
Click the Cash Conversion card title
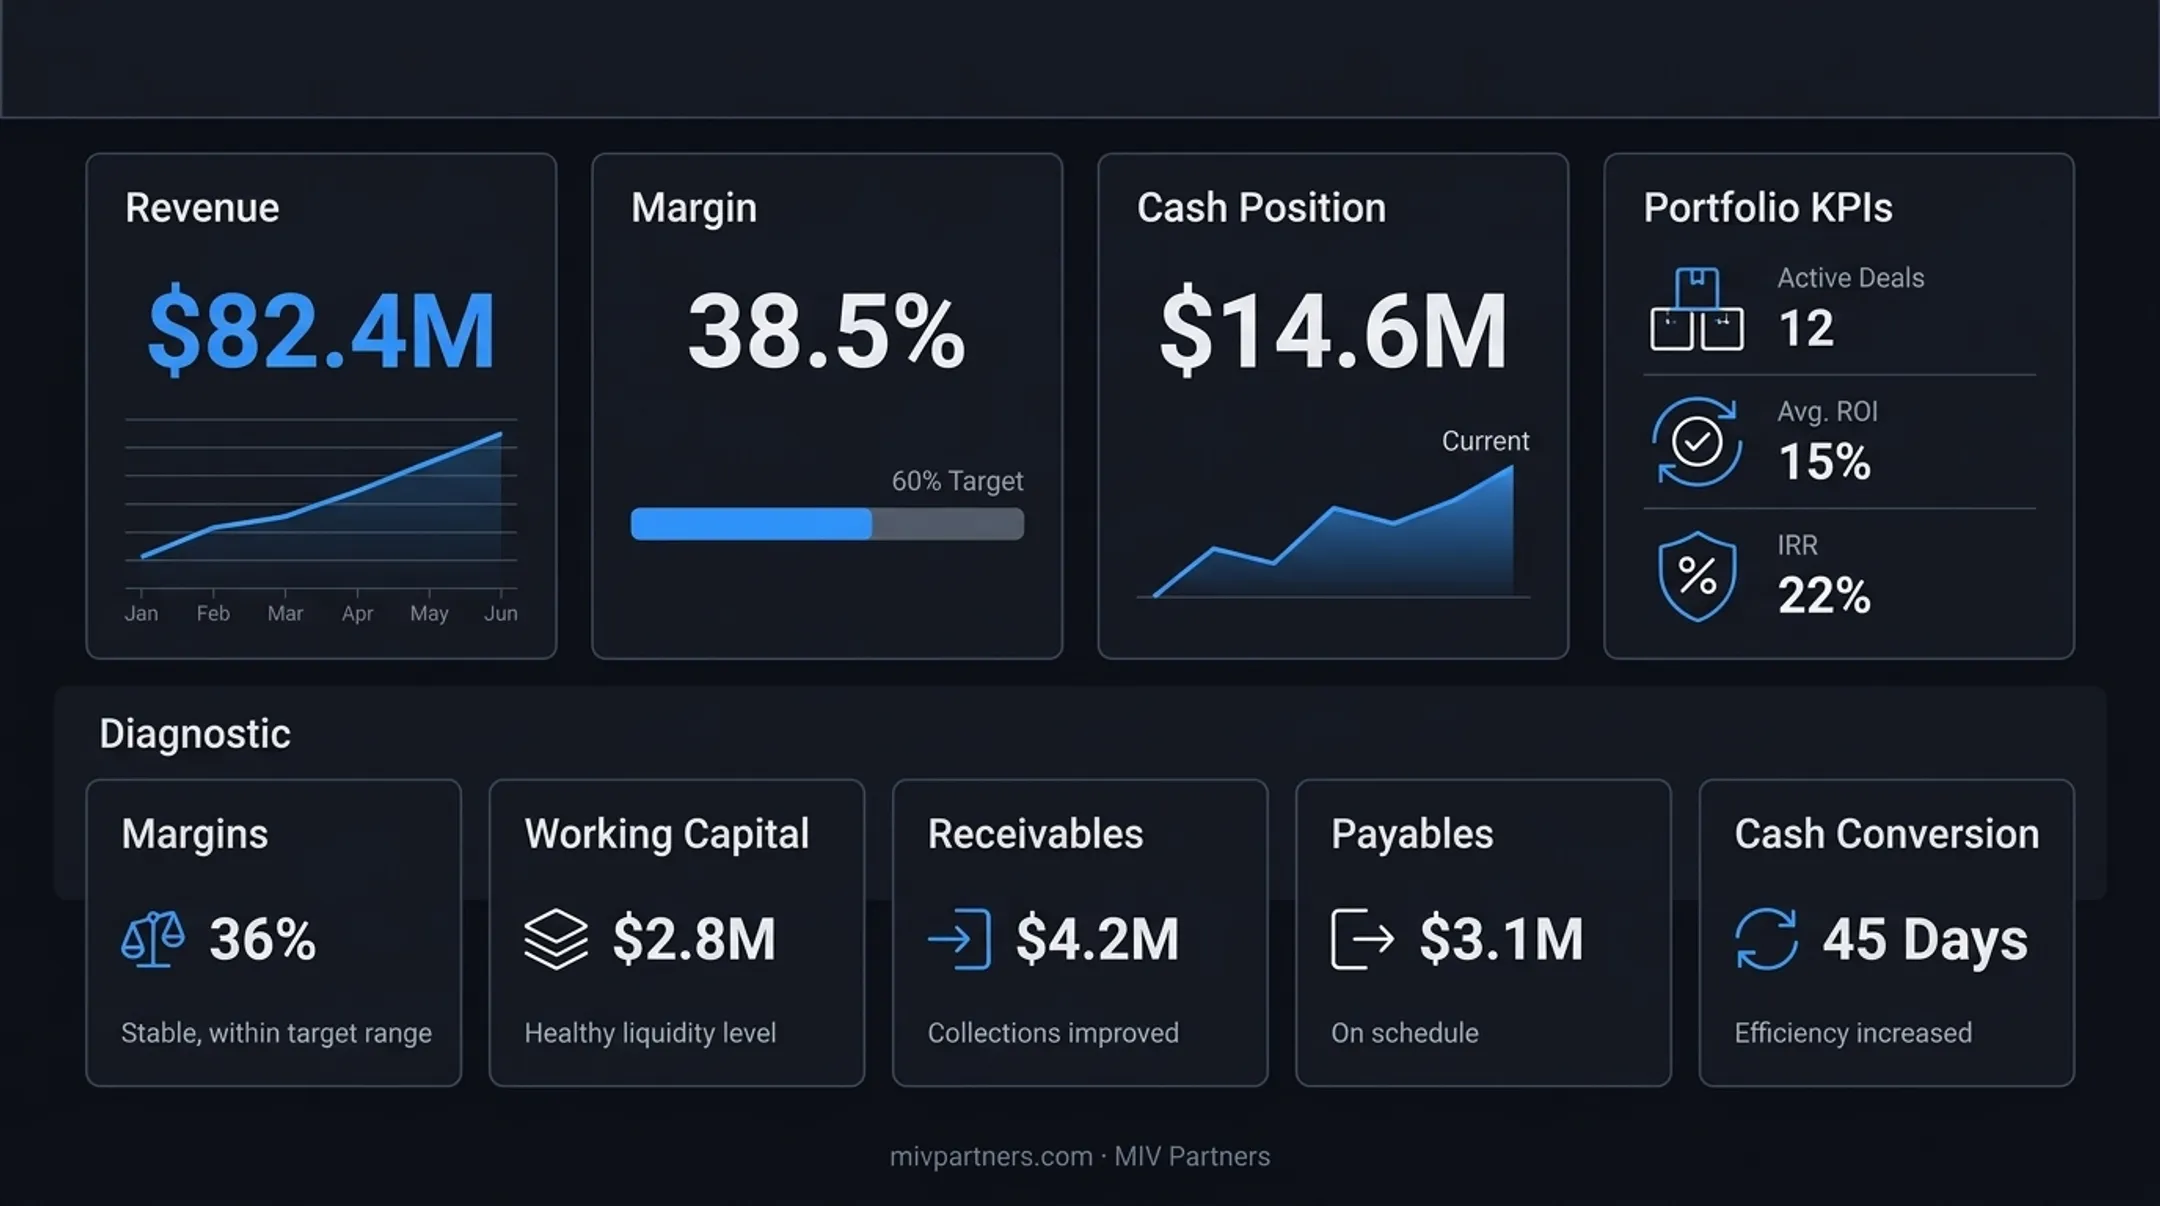click(x=1887, y=834)
